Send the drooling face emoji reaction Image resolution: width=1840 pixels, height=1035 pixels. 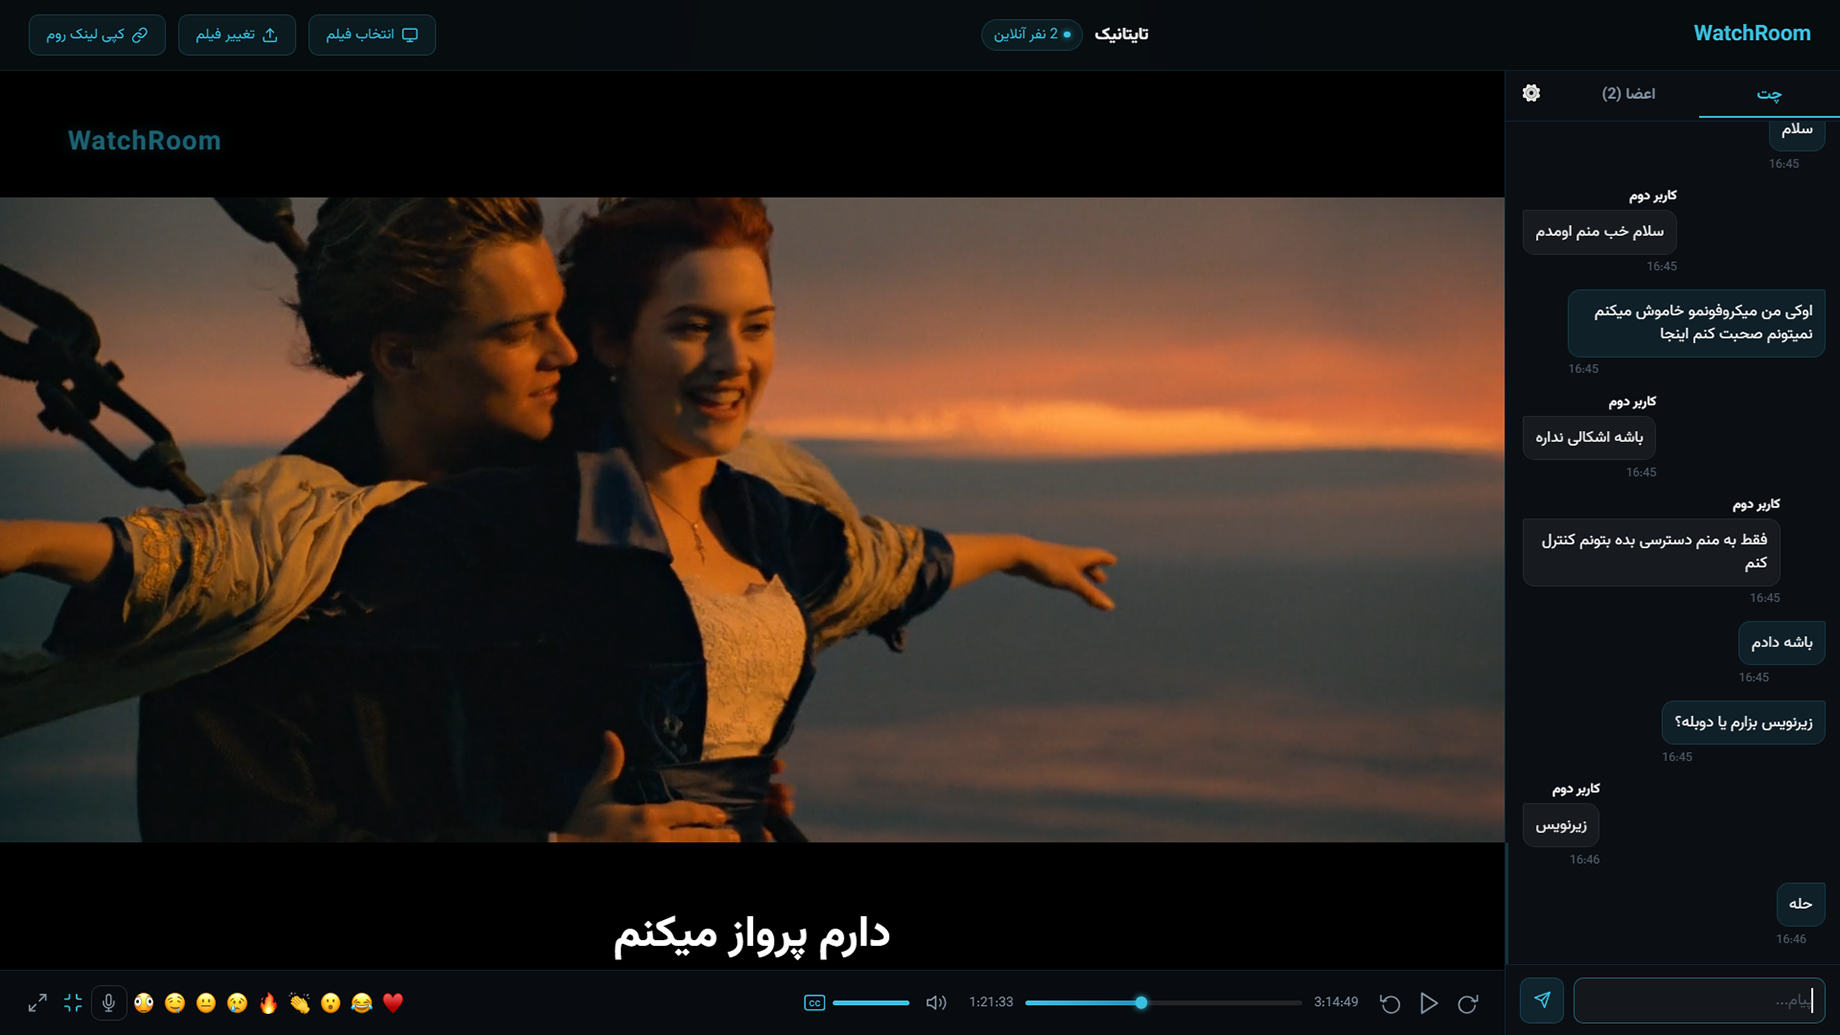coord(175,1002)
